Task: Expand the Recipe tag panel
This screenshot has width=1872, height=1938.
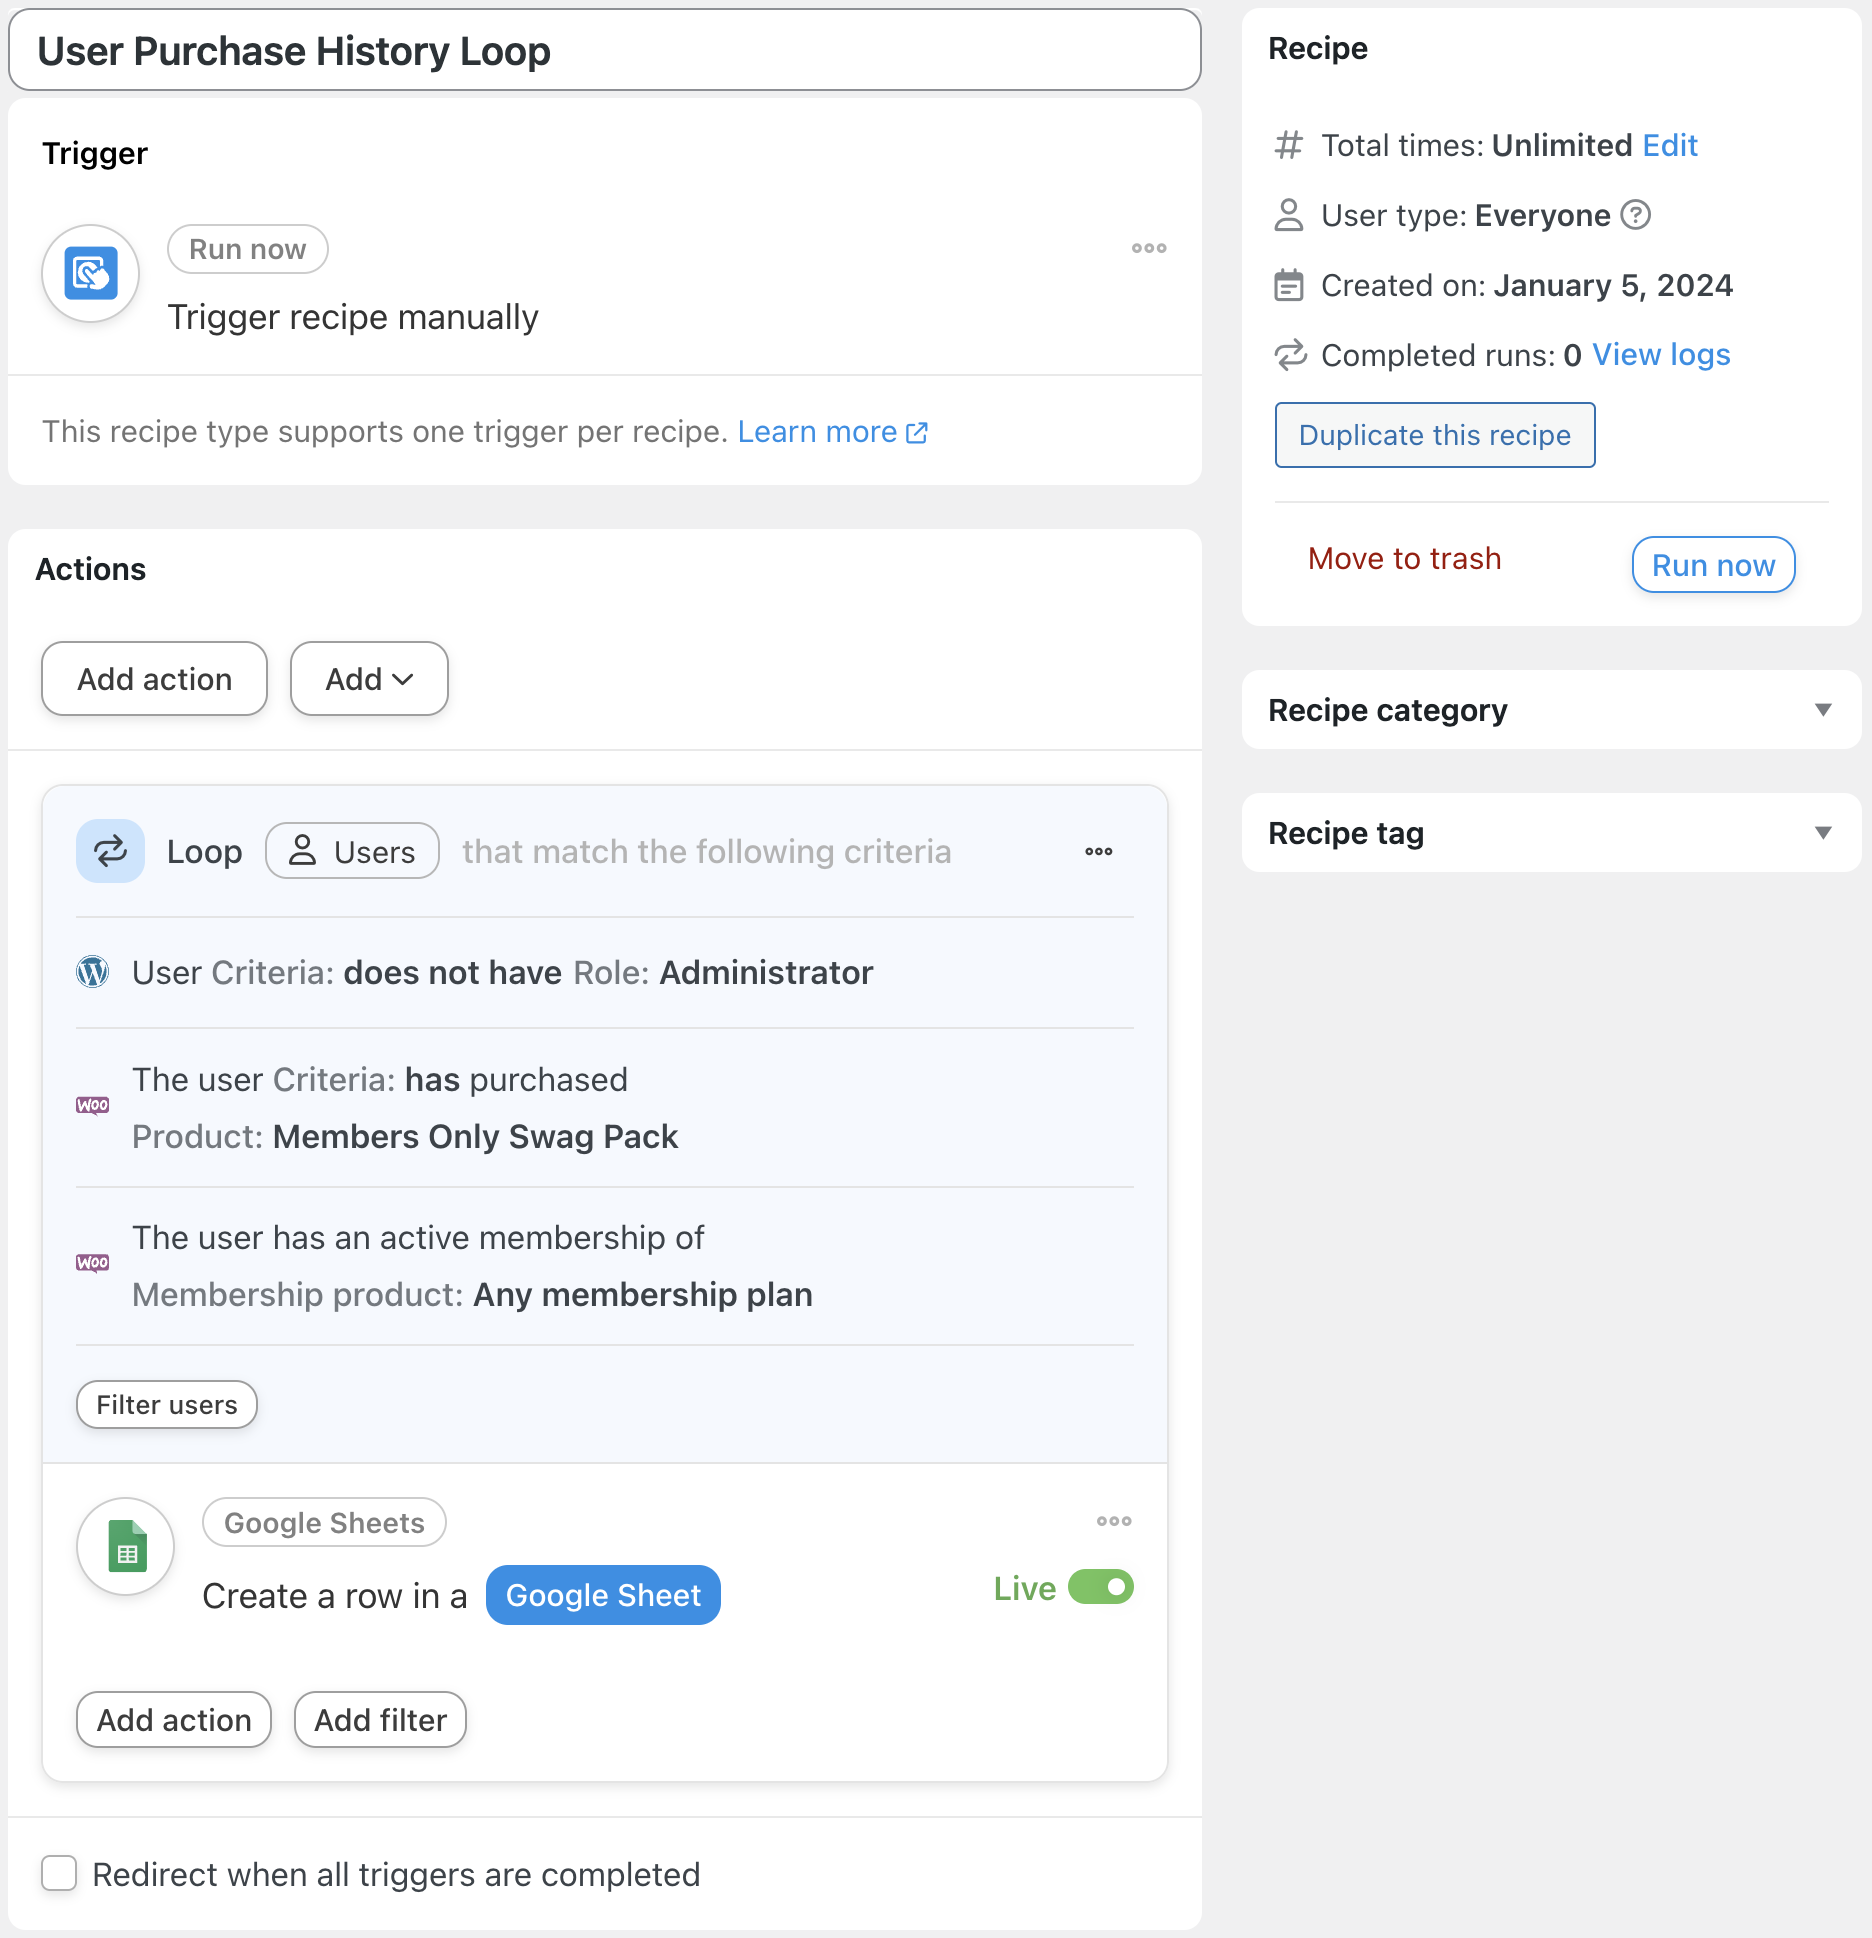Action: click(1822, 833)
